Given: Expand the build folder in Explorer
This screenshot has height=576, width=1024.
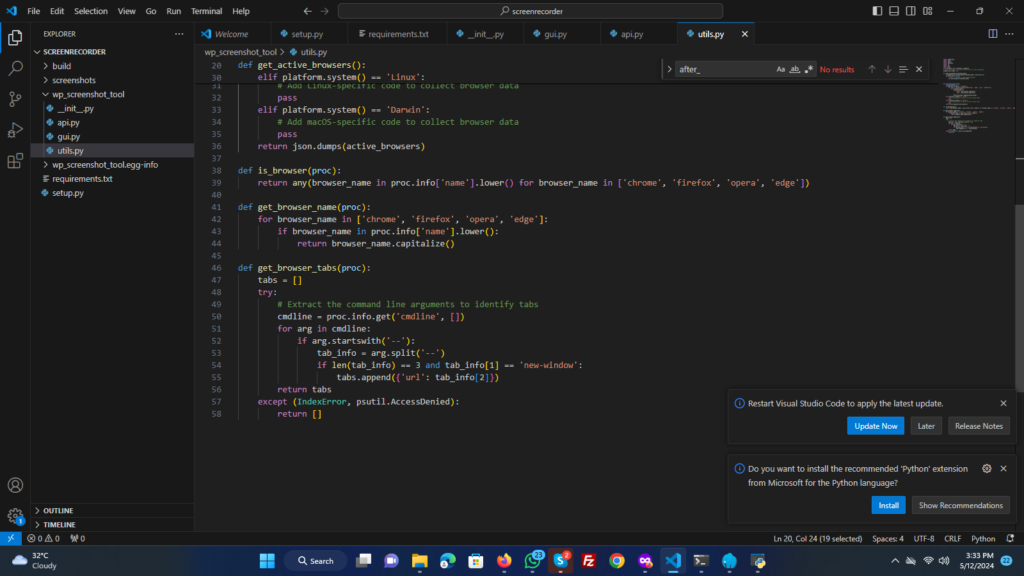Looking at the screenshot, I should tap(61, 66).
